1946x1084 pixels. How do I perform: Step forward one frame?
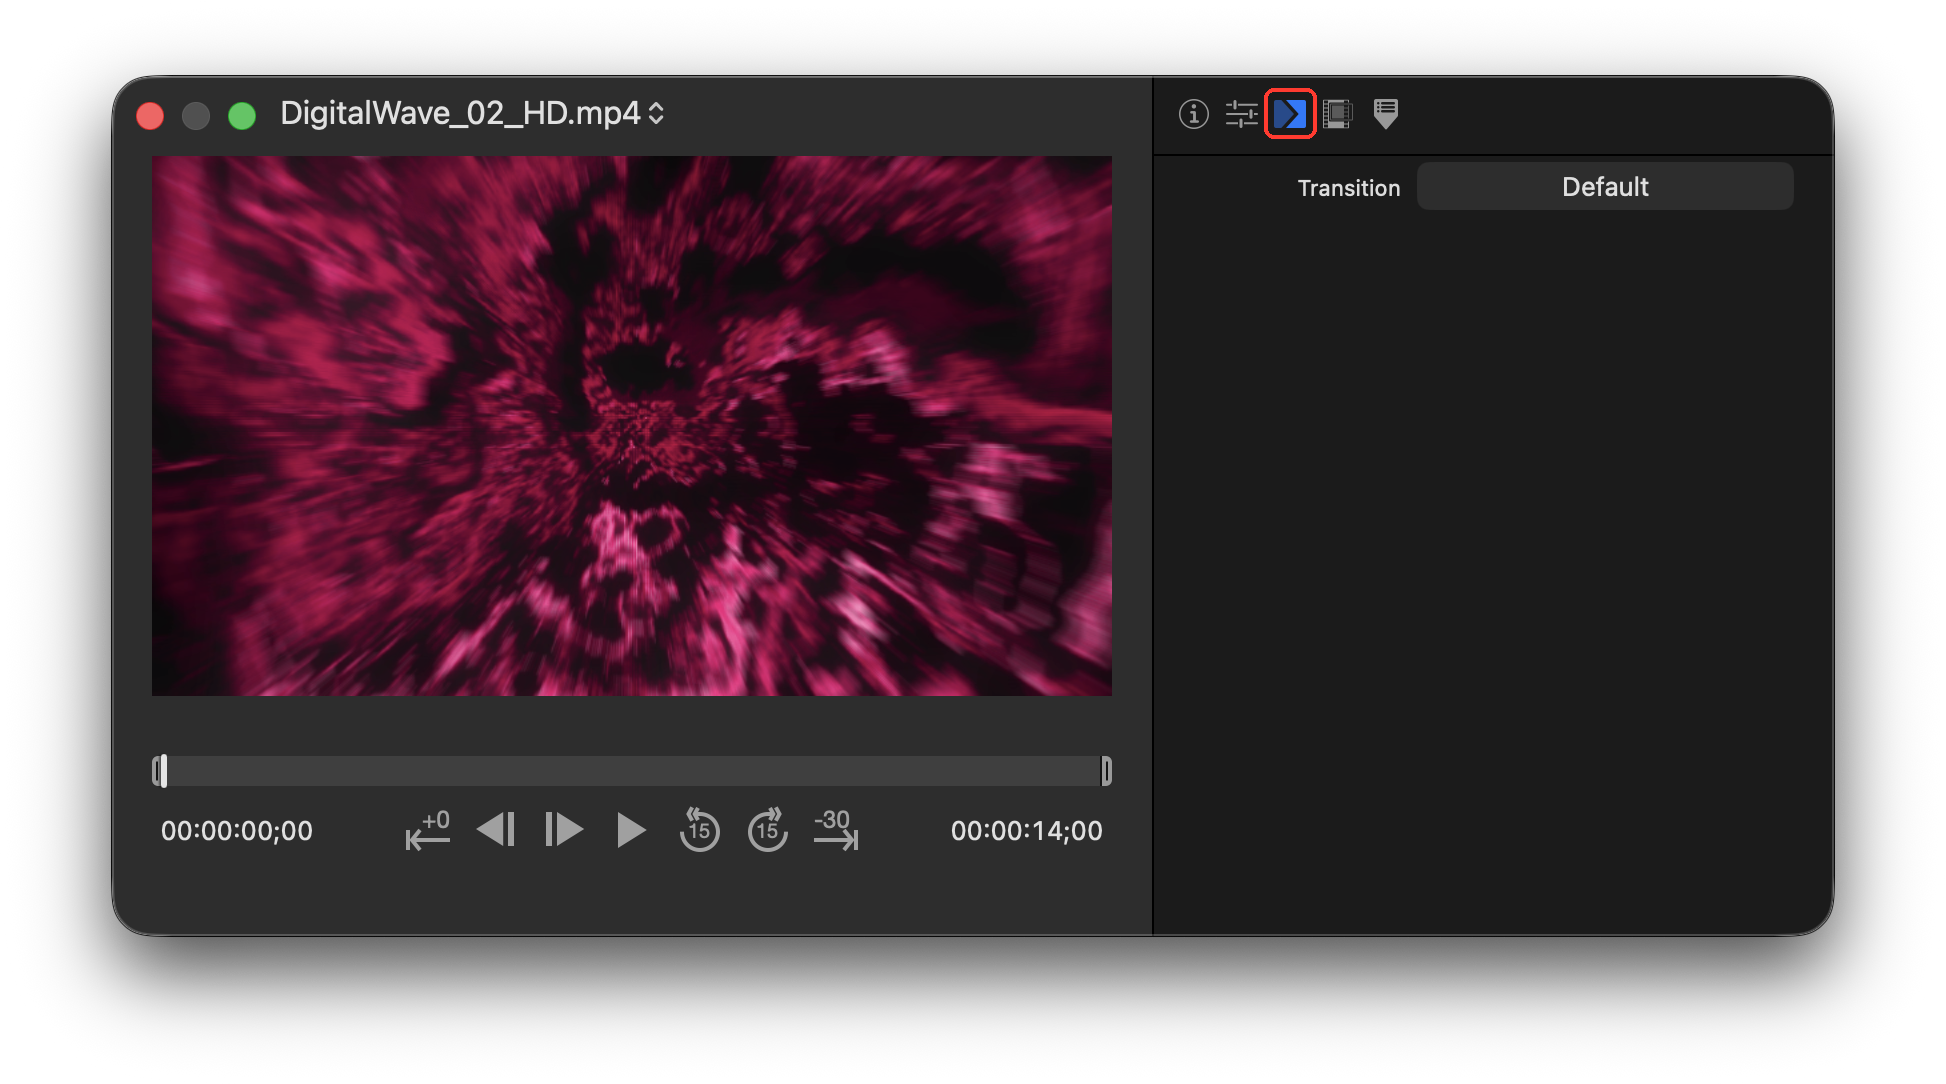click(x=564, y=830)
